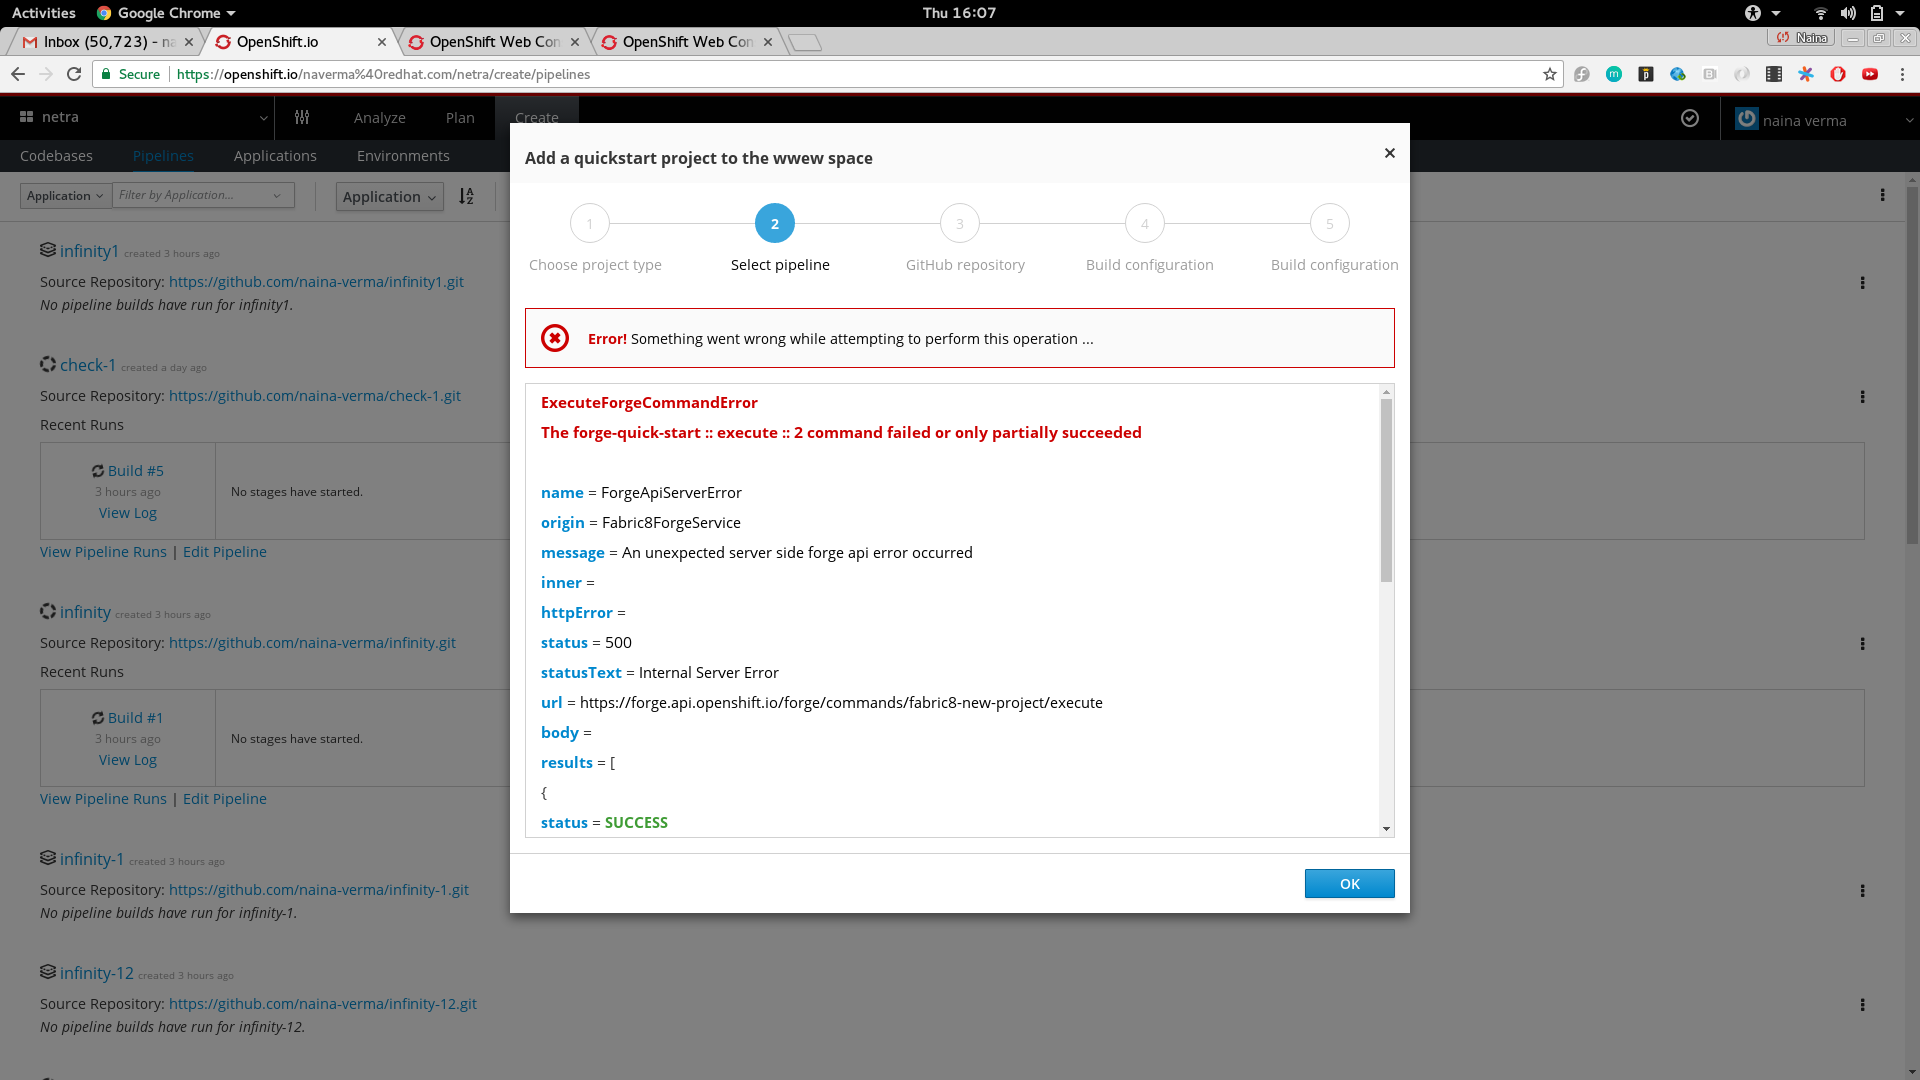Click OK to dismiss the error dialog
1920x1080 pixels.
pos(1349,883)
